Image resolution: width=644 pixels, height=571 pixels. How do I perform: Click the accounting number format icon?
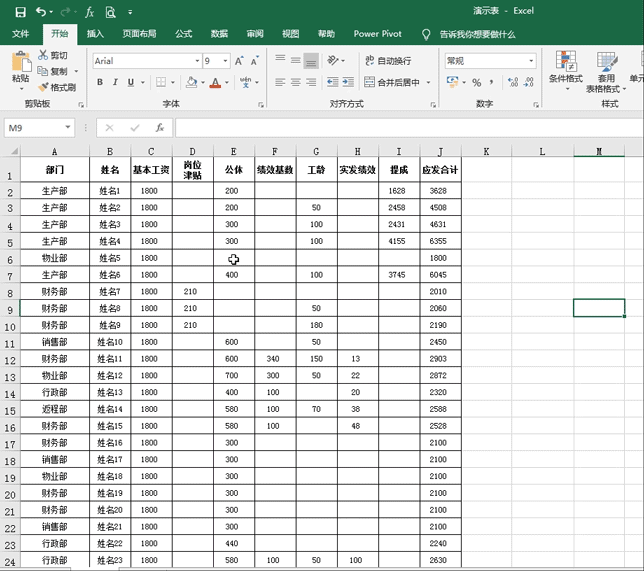(453, 82)
